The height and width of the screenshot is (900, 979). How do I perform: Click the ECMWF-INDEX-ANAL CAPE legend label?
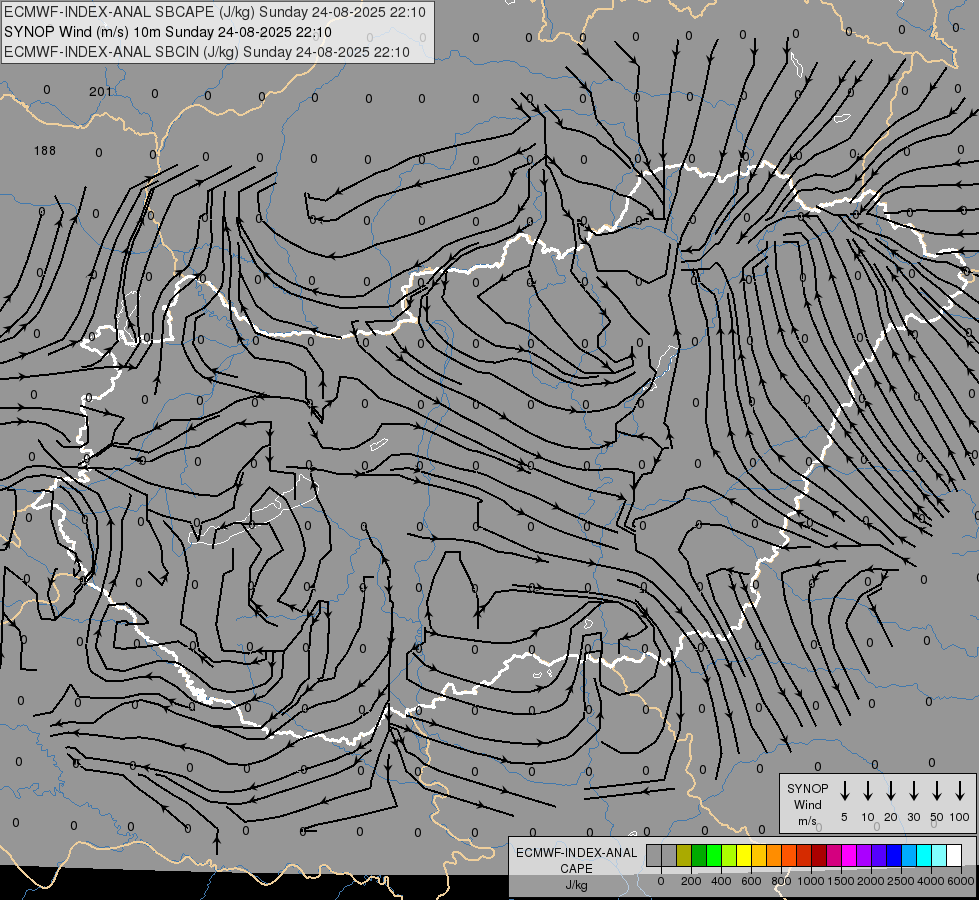(576, 860)
